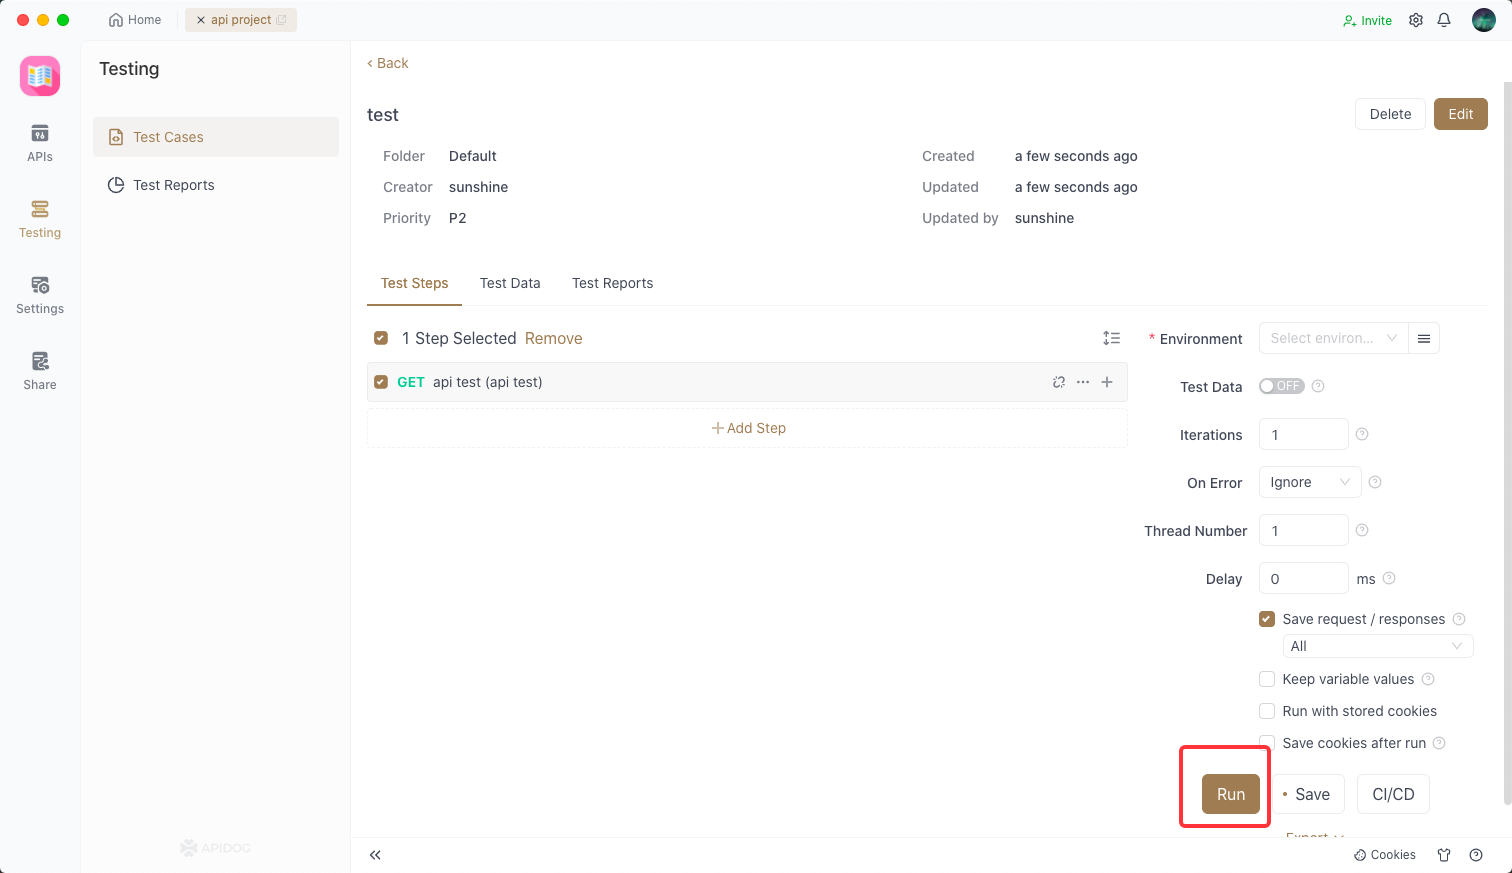Select Test Reports in the Testing panel
This screenshot has height=873, width=1512.
(216, 185)
